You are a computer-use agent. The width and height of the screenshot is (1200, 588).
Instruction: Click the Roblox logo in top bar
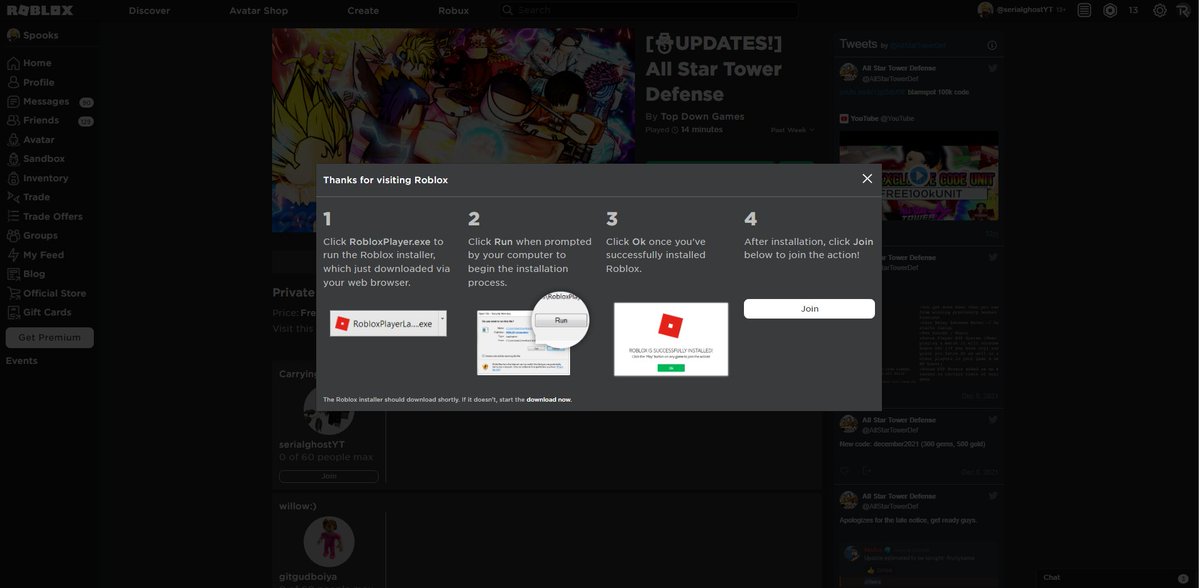[x=40, y=10]
